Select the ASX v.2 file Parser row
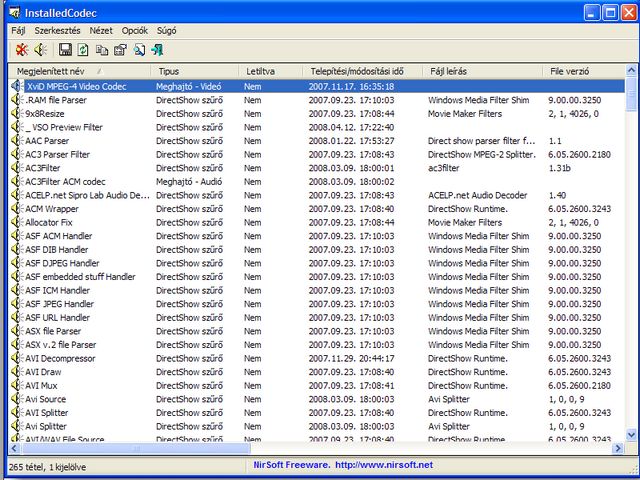This screenshot has height=480, width=640. (x=316, y=345)
